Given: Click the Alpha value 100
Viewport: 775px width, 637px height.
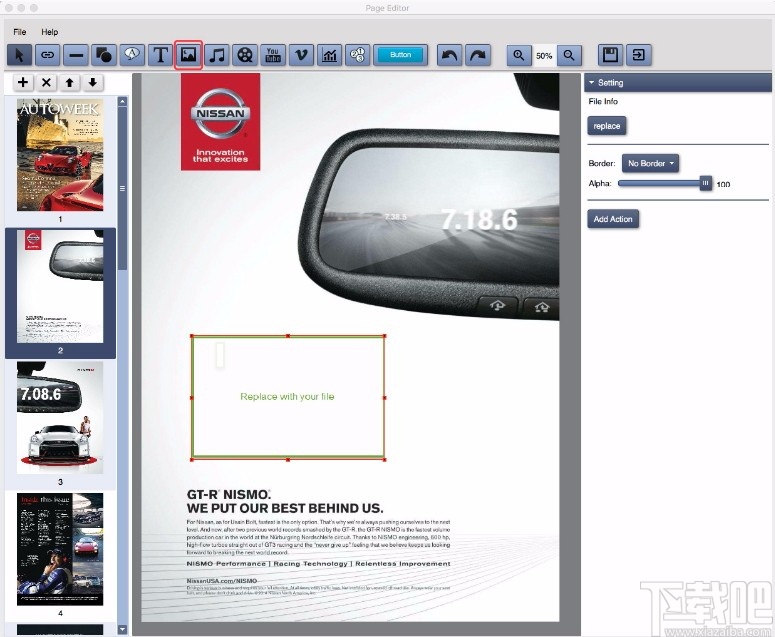Looking at the screenshot, I should click(723, 184).
